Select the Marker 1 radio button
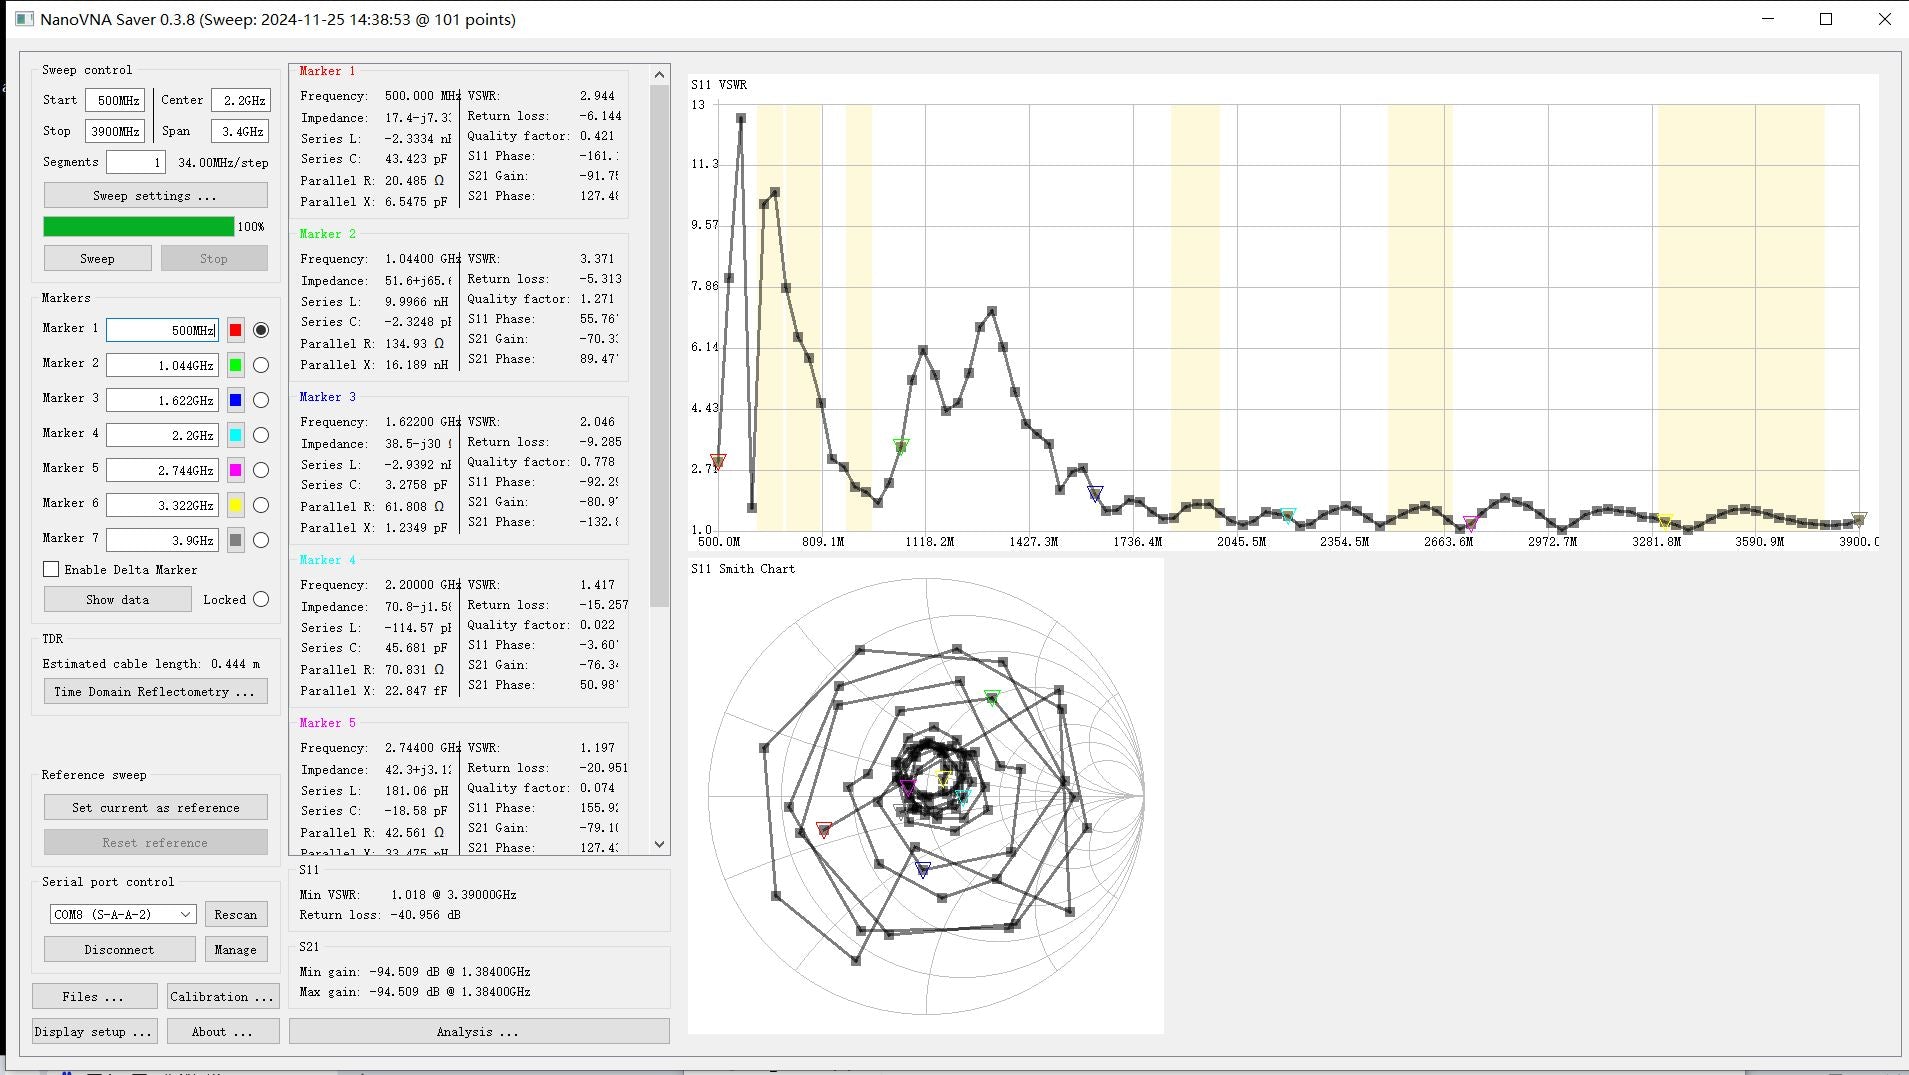Screen dimensions: 1909x1075 [261, 330]
